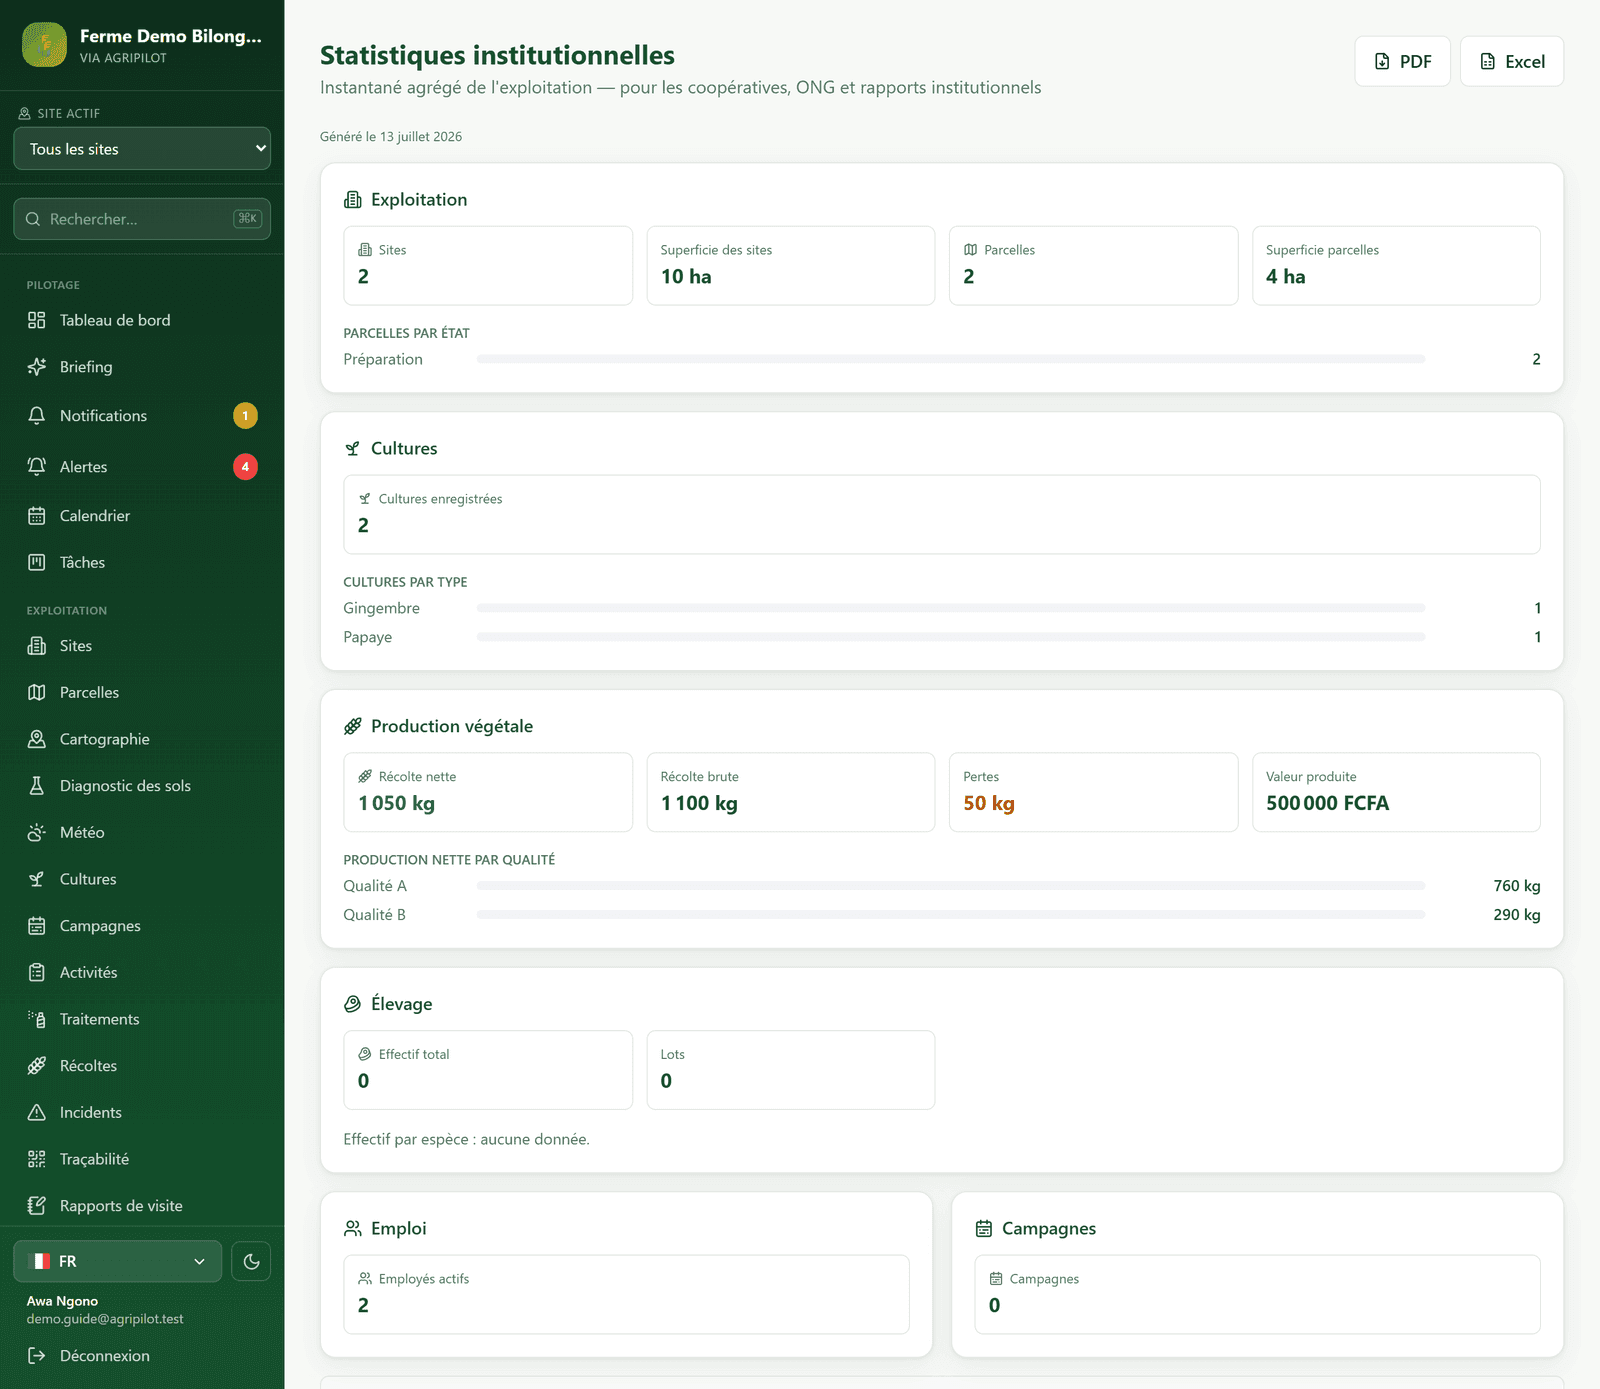1600x1389 pixels.
Task: Open Traçabilité link
Action: point(142,1159)
